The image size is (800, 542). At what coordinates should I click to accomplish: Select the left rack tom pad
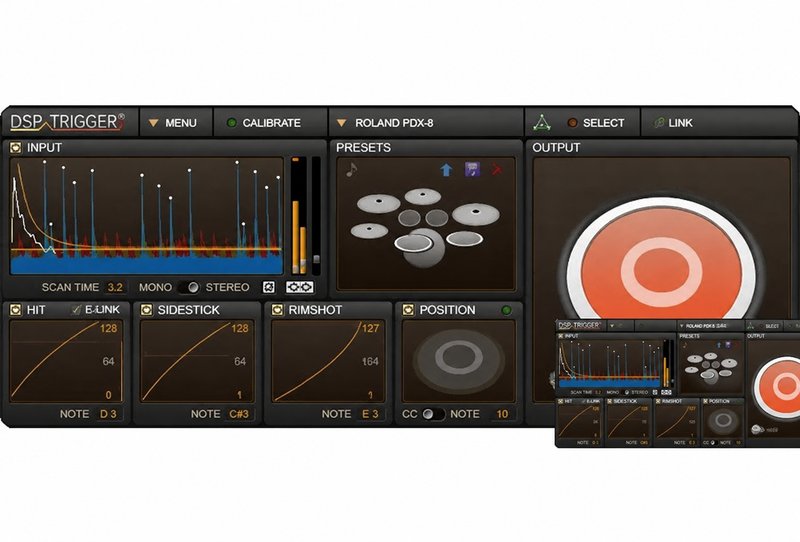409,218
